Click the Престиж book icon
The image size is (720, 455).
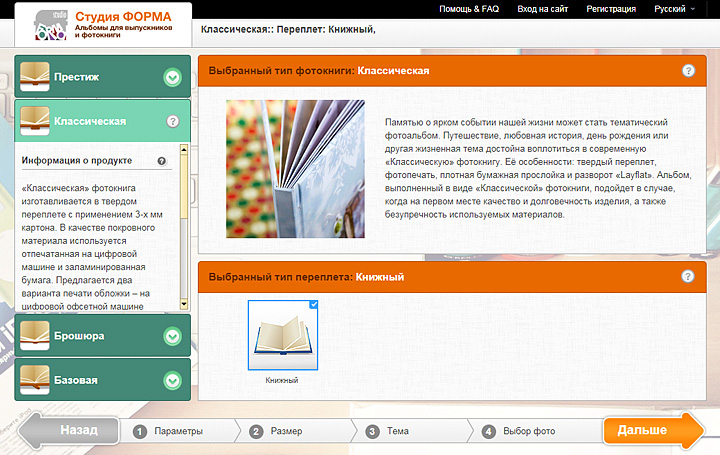pyautogui.click(x=35, y=75)
